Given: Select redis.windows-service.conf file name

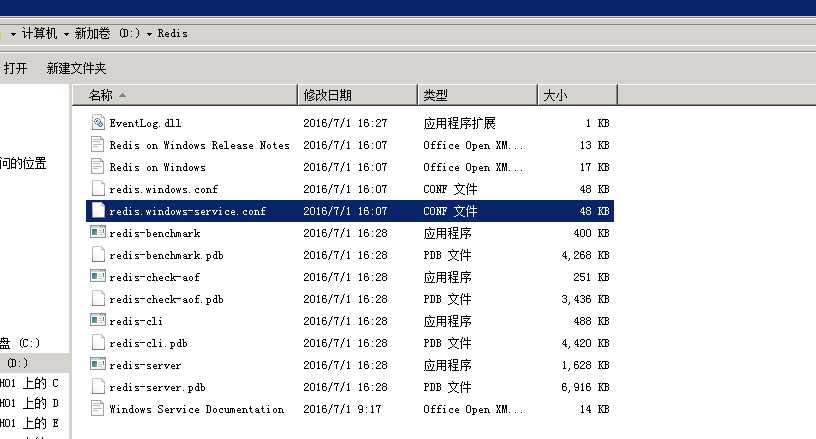Looking at the screenshot, I should (188, 211).
